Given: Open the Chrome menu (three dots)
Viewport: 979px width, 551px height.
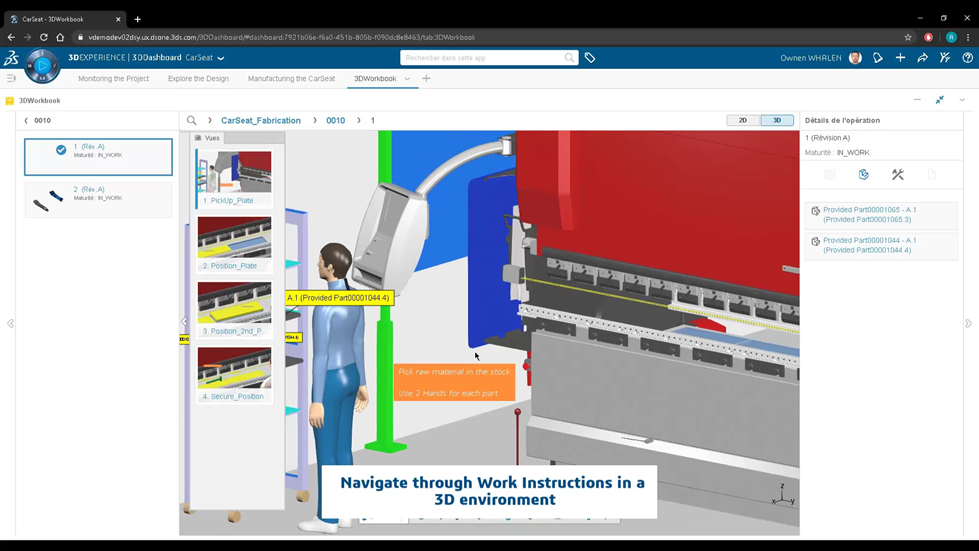Looking at the screenshot, I should [x=968, y=37].
